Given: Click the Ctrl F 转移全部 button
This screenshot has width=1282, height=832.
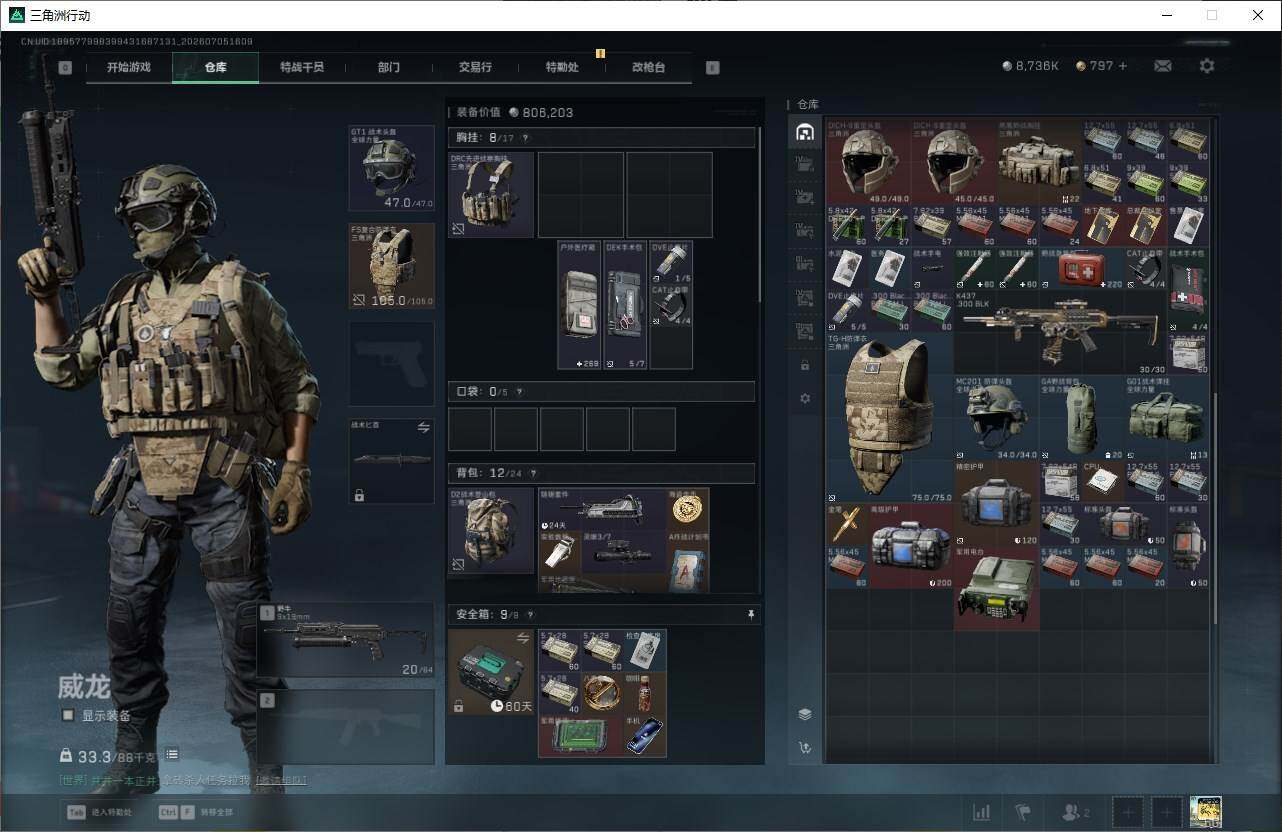Looking at the screenshot, I should (195, 812).
